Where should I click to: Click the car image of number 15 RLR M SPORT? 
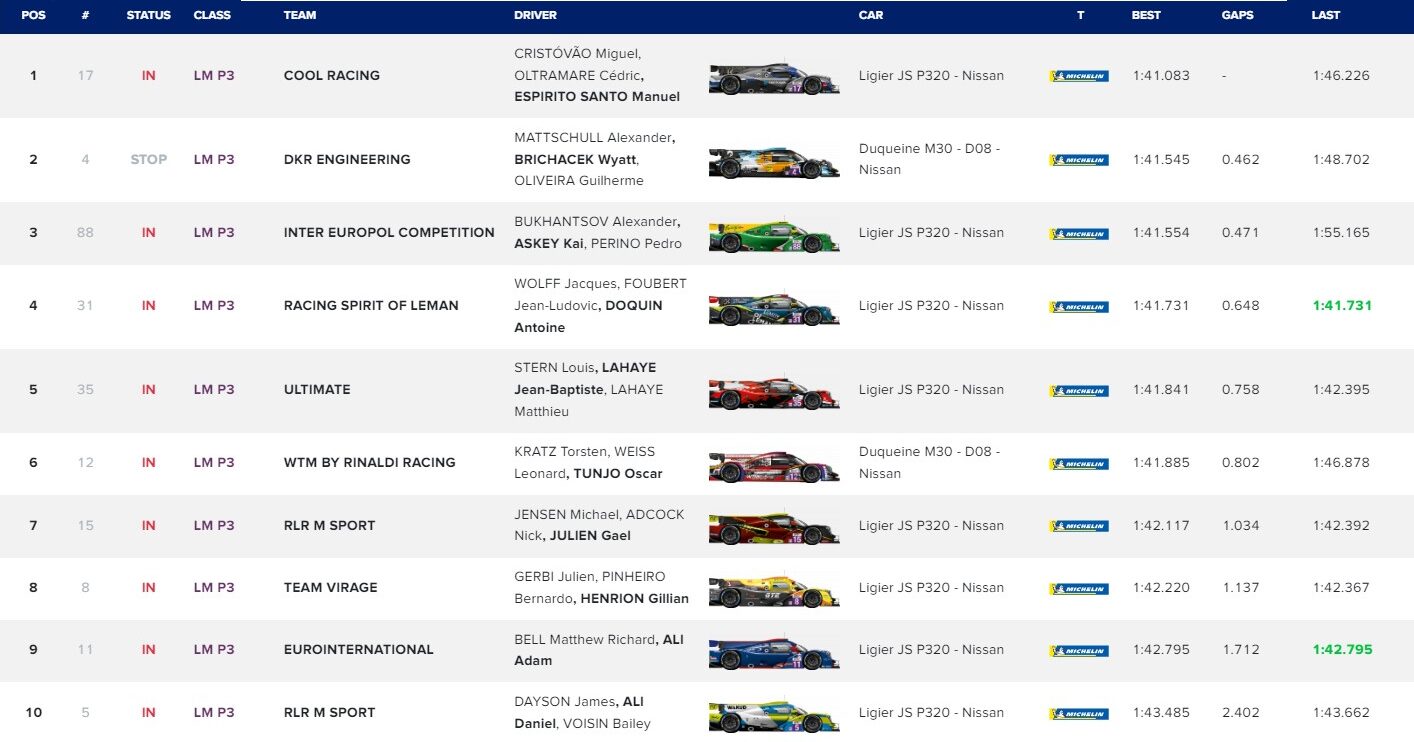pyautogui.click(x=774, y=529)
